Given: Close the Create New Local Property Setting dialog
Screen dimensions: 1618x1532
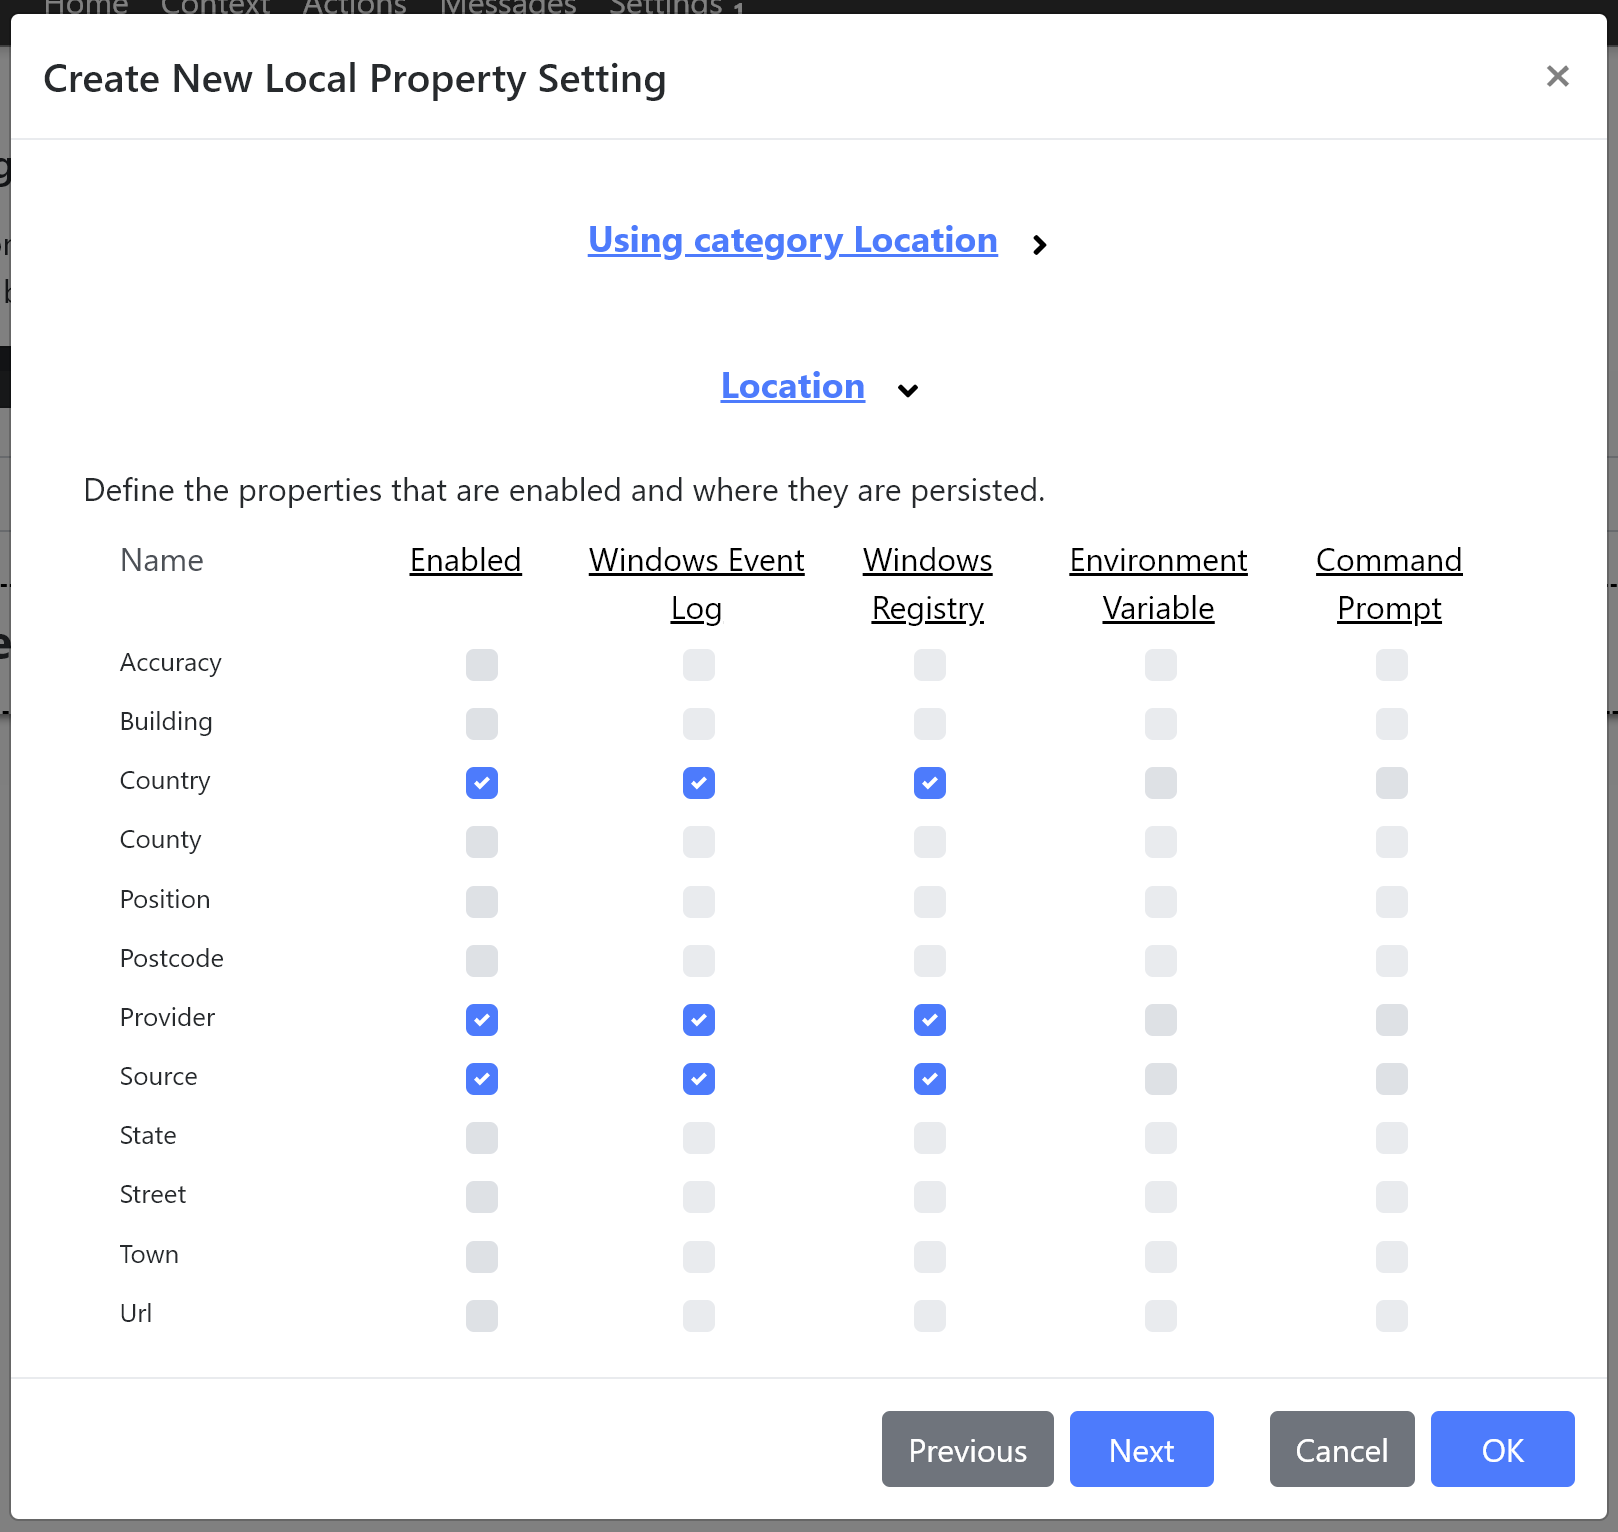Looking at the screenshot, I should coord(1556,76).
